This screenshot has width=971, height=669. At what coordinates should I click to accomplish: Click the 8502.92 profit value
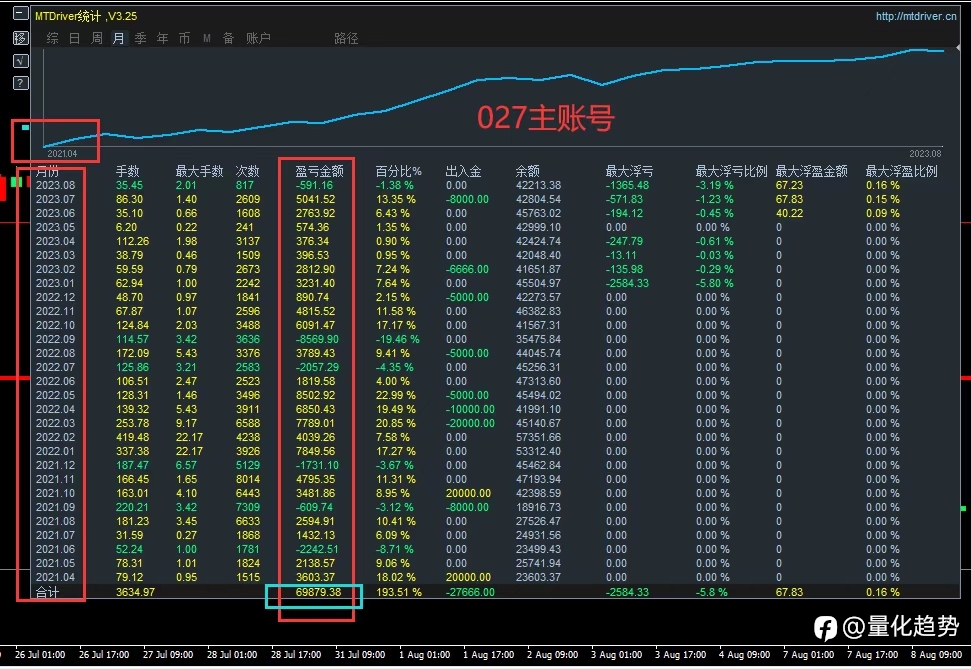[x=315, y=395]
